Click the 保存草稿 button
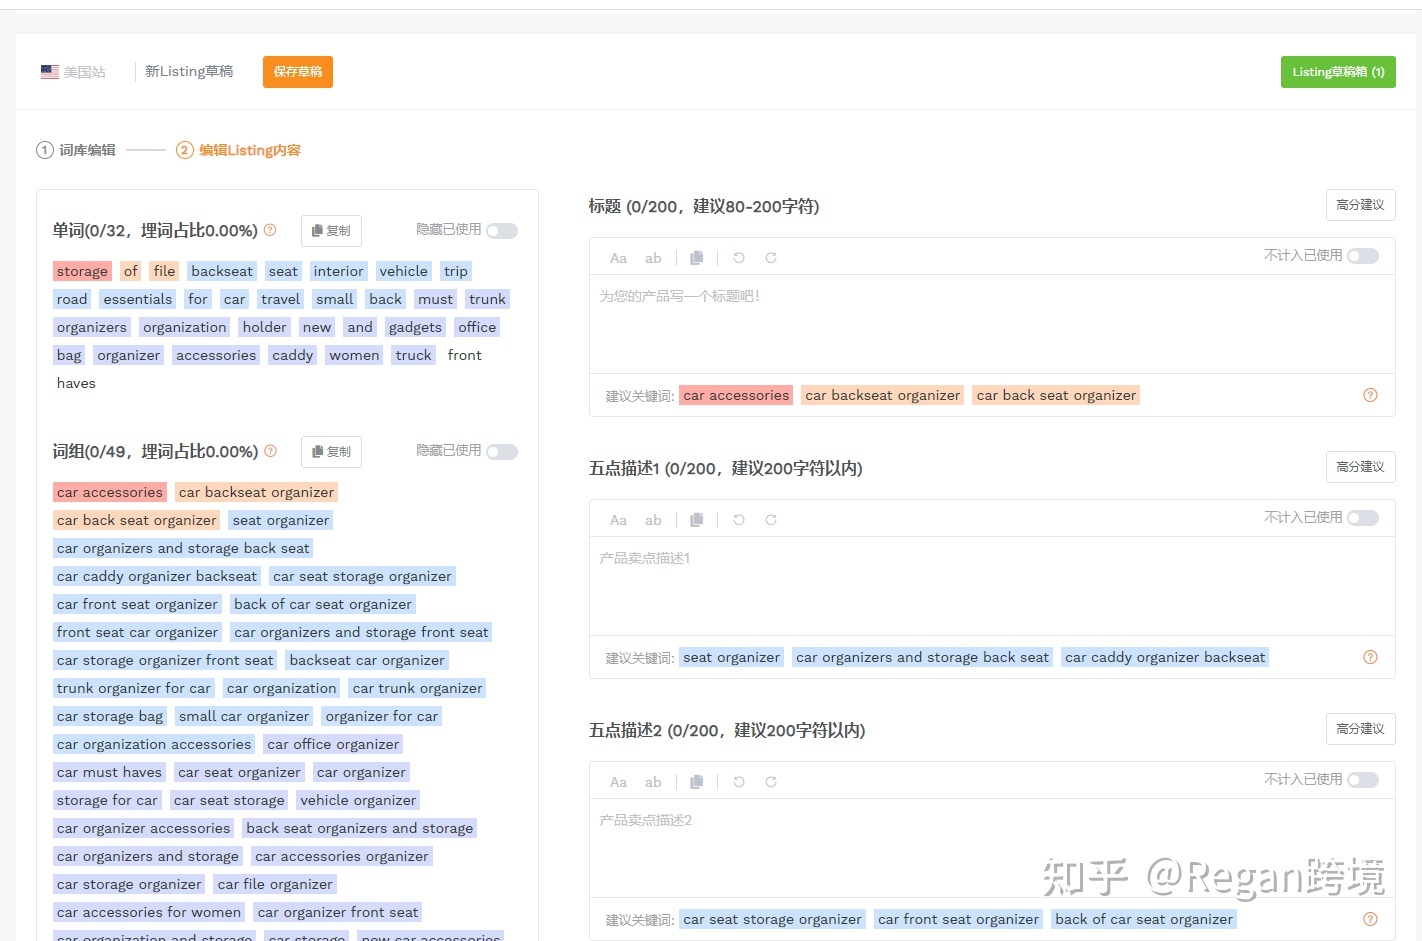The width and height of the screenshot is (1422, 941). point(297,71)
